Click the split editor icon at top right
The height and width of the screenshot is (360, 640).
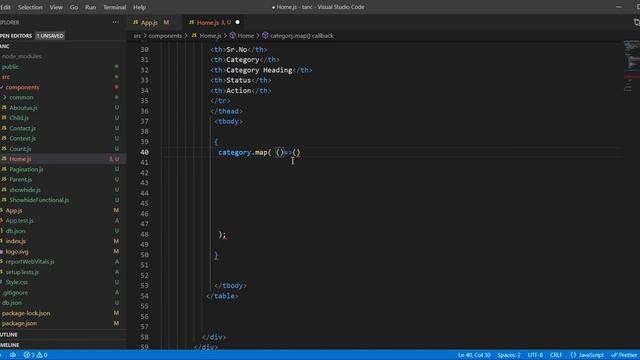click(636, 22)
